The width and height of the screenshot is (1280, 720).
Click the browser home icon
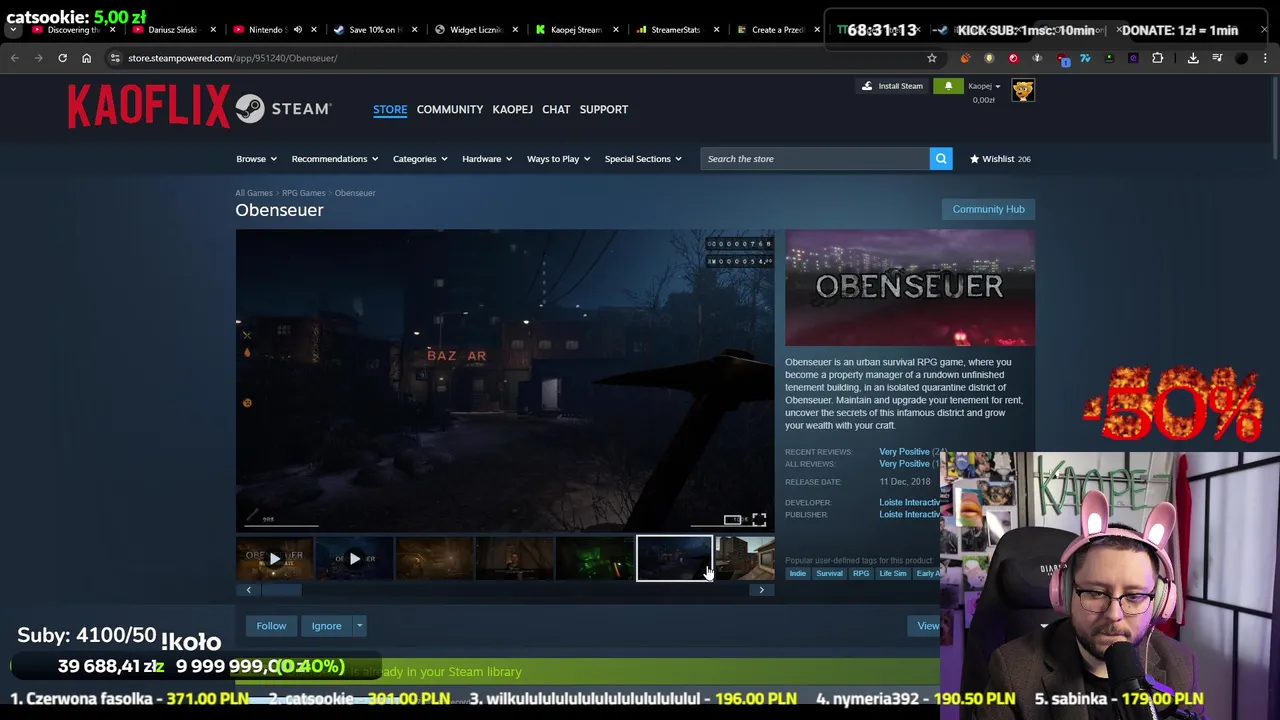(86, 58)
